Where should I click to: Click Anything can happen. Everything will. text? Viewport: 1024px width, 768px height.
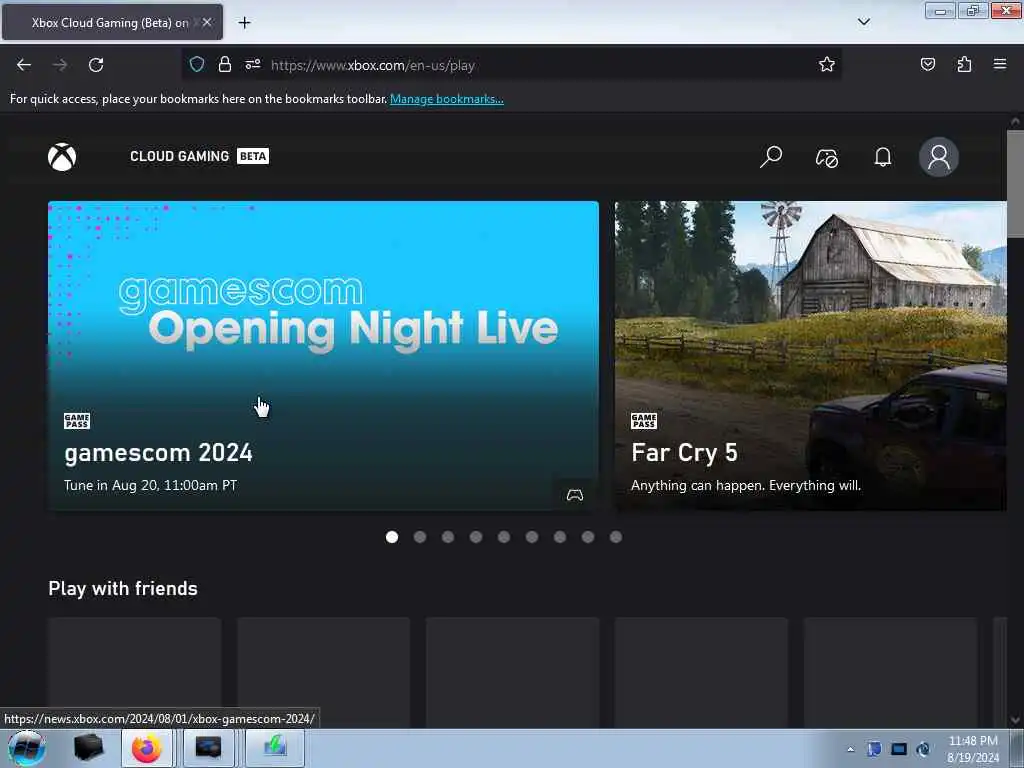[x=746, y=485]
